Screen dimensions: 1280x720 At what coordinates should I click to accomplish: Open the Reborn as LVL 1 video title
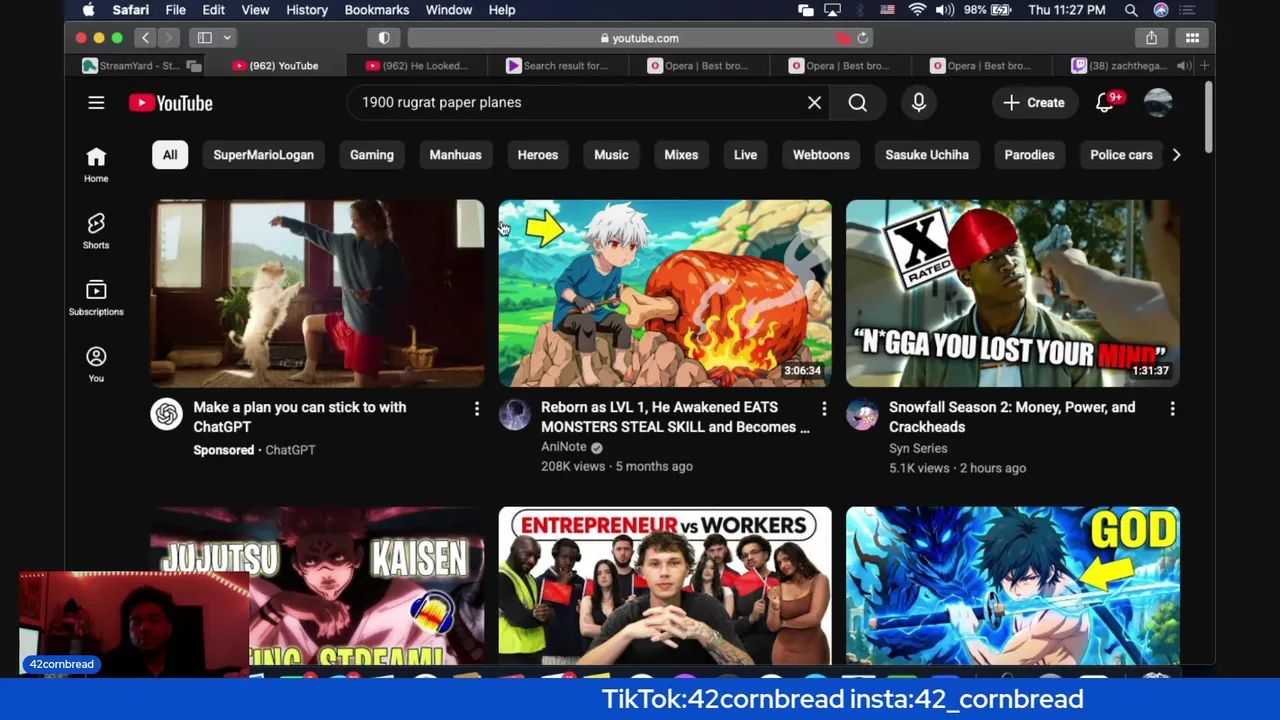(675, 417)
